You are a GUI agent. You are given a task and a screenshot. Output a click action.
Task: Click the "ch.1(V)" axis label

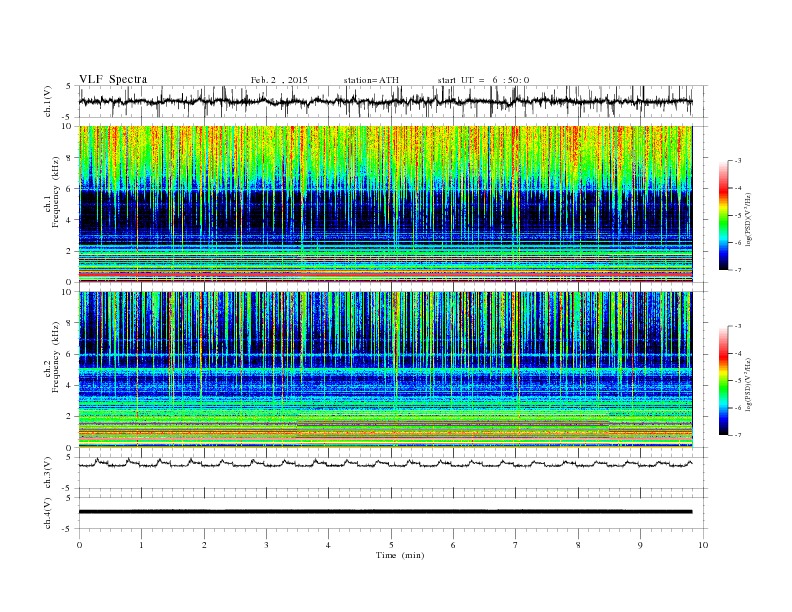click(48, 101)
